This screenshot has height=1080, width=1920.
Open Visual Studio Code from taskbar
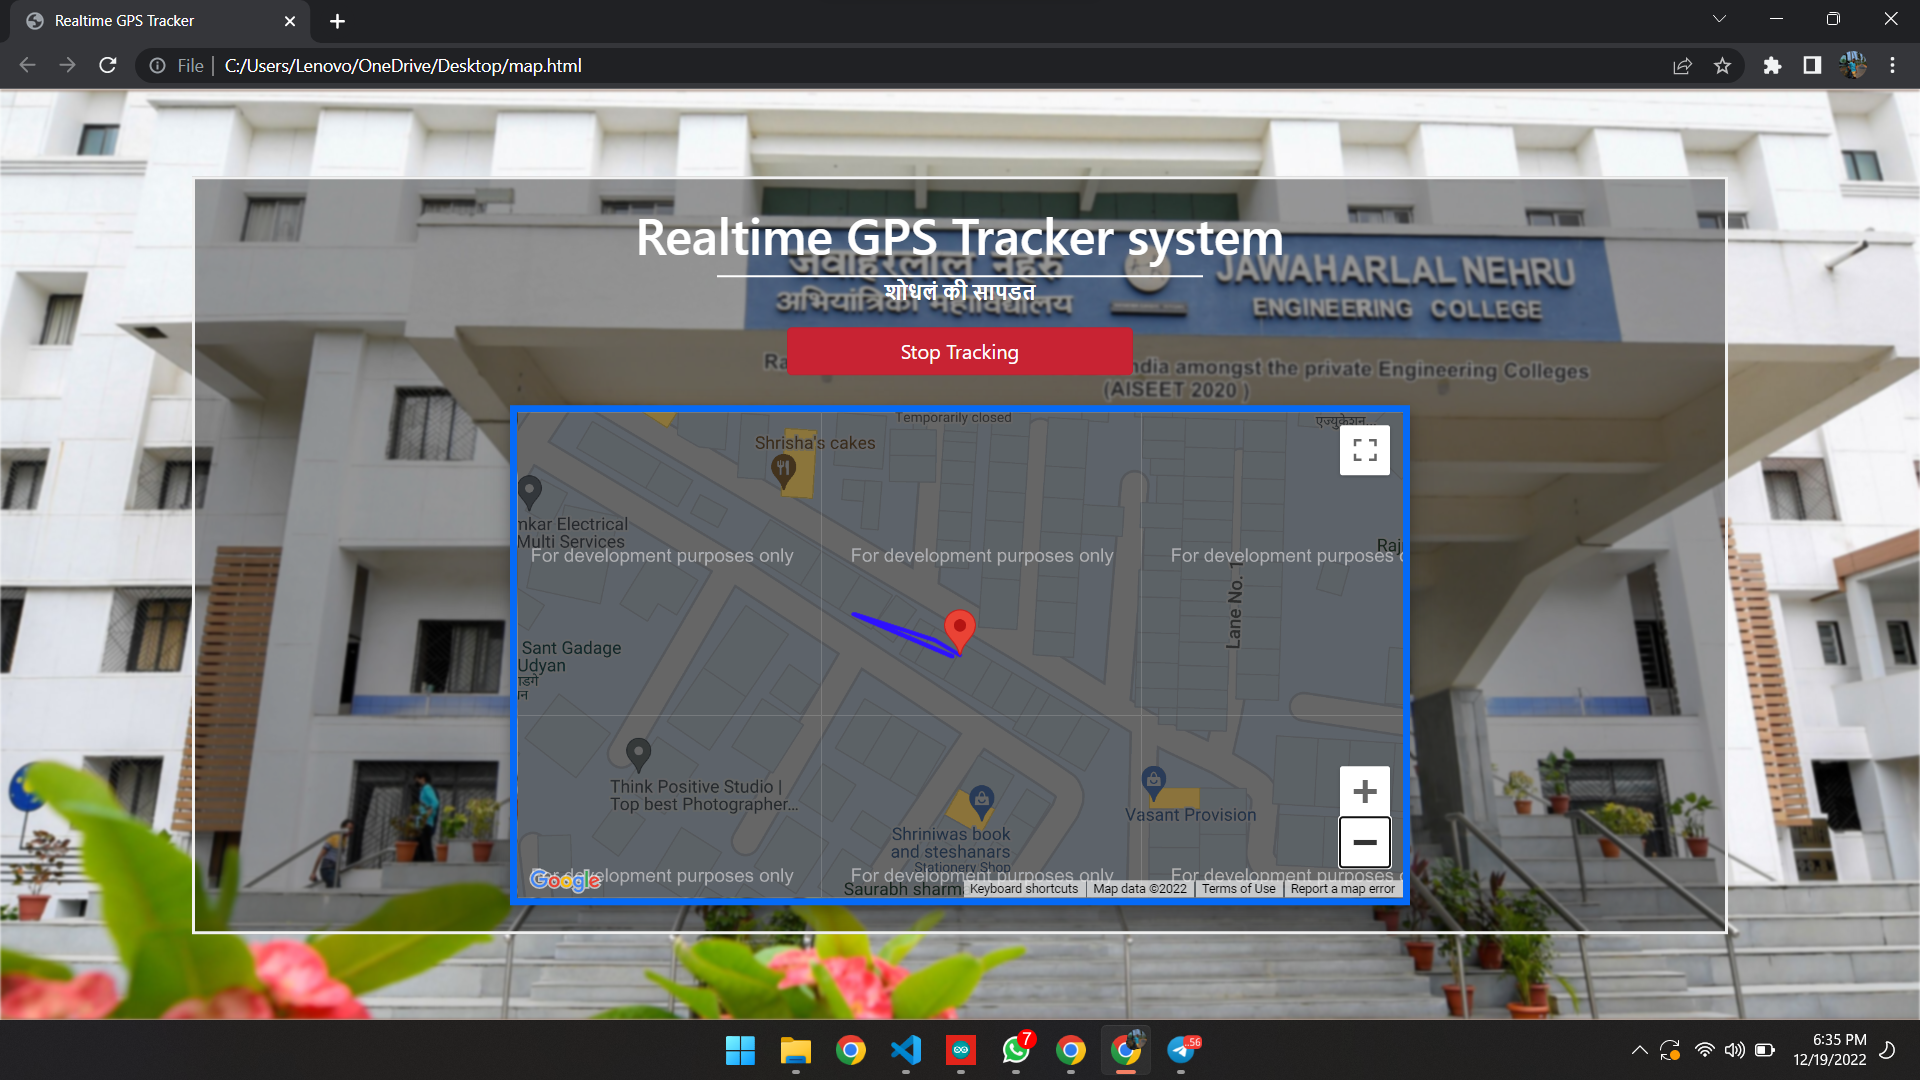click(x=905, y=1050)
